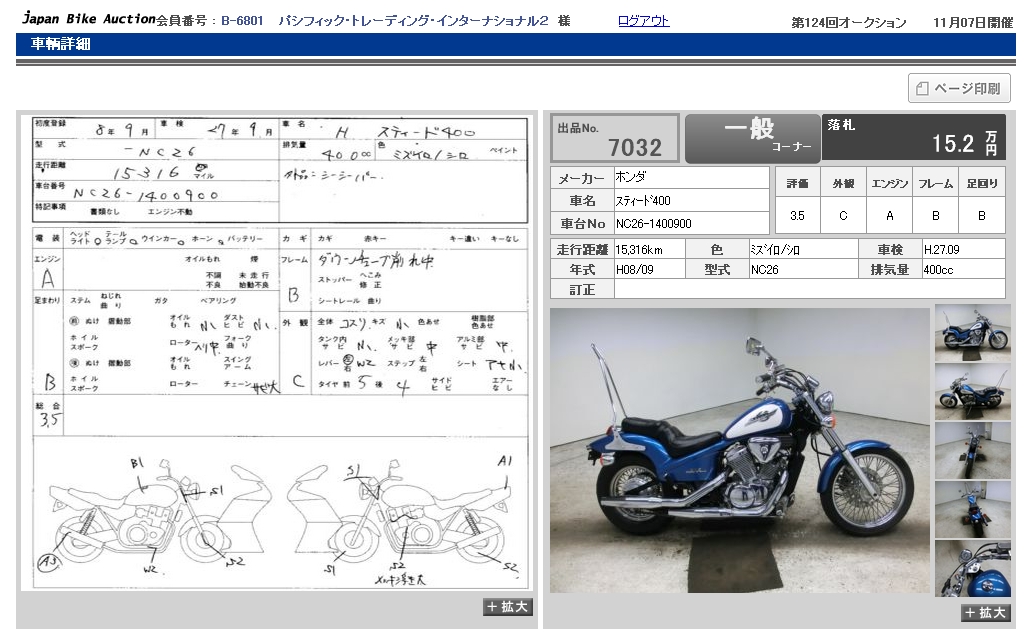Click the mileage value 15,316km cell
1034x637 pixels.
[x=648, y=249]
